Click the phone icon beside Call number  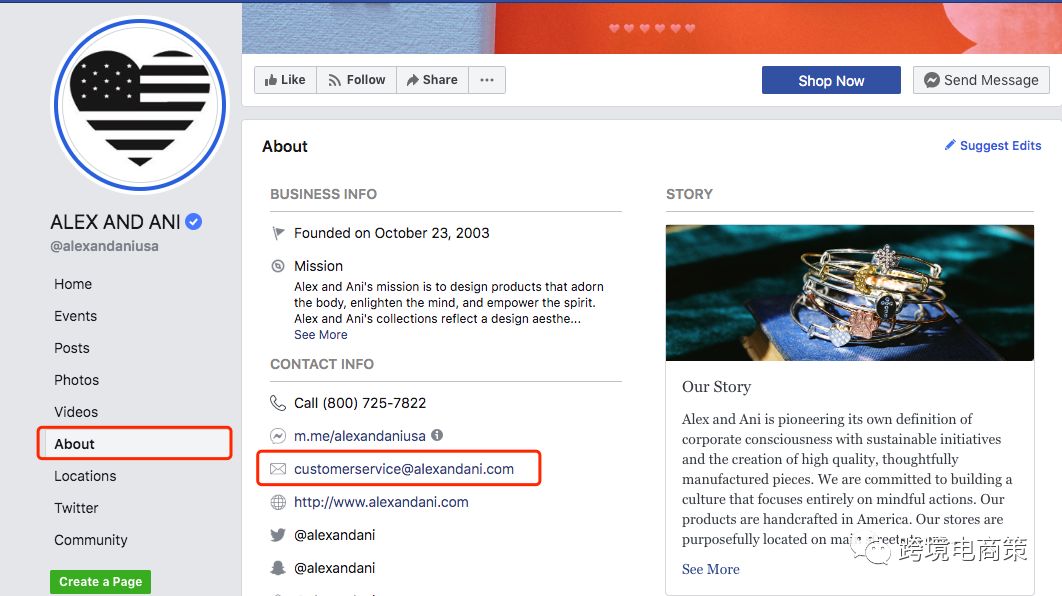[278, 403]
